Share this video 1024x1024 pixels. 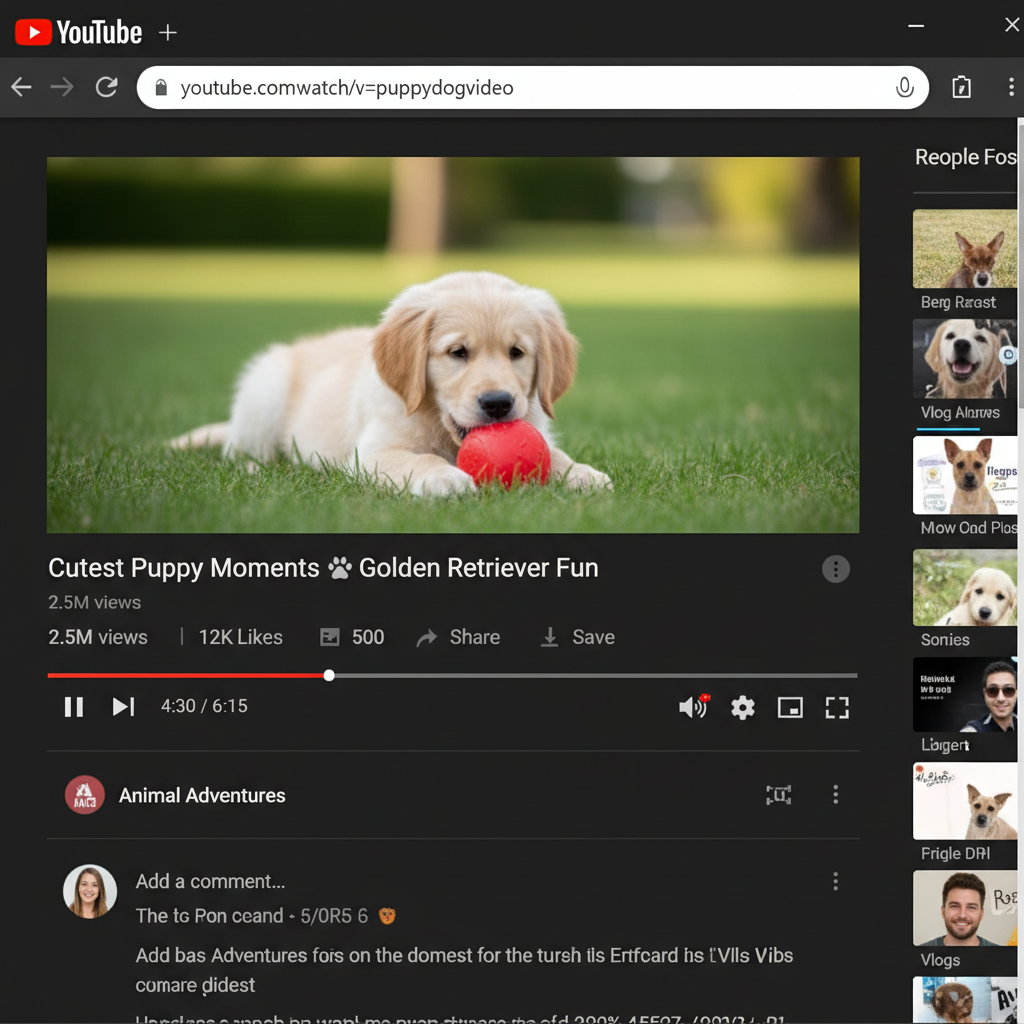tap(458, 637)
